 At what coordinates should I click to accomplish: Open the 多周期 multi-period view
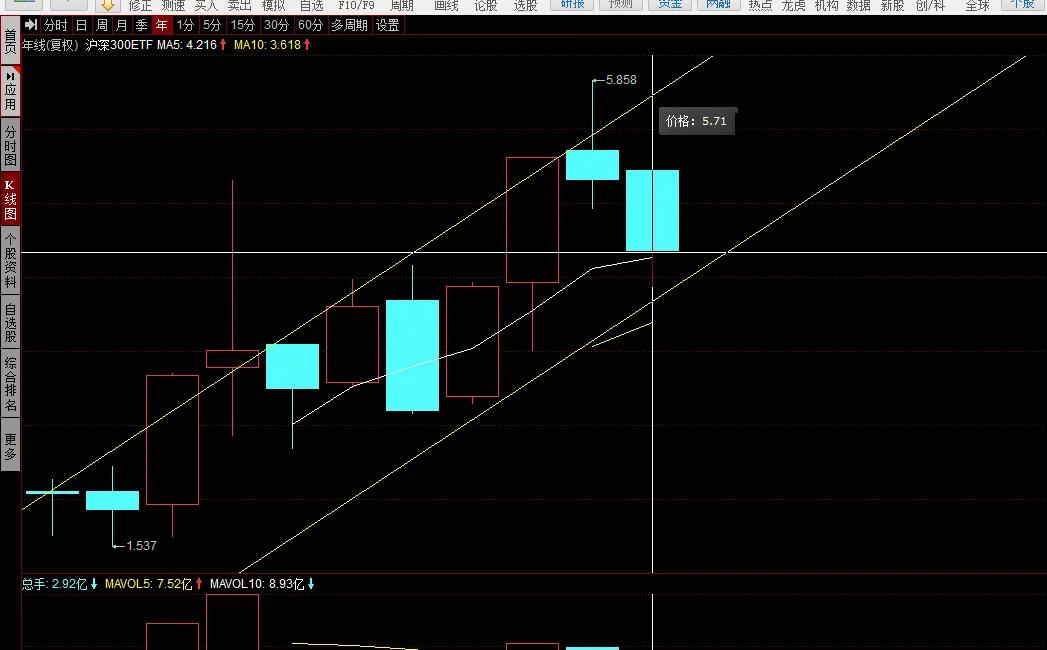click(x=349, y=25)
